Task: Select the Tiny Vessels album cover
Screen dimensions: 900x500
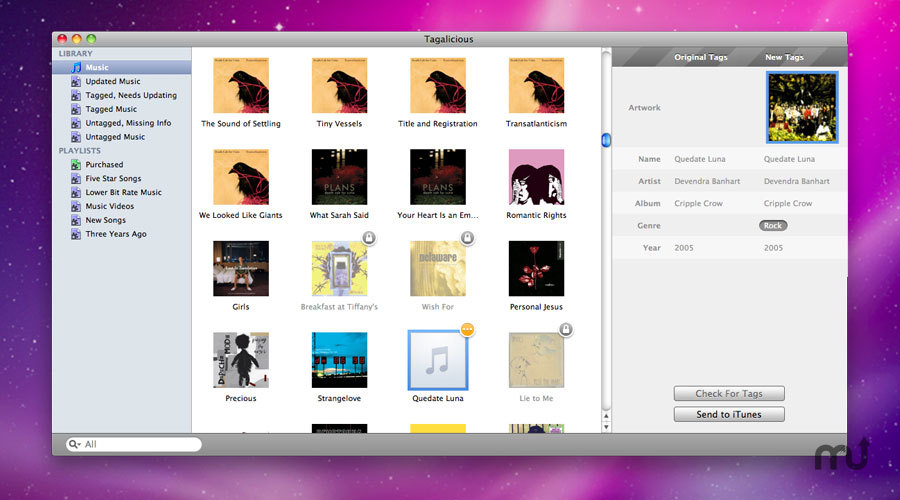Action: coord(339,86)
